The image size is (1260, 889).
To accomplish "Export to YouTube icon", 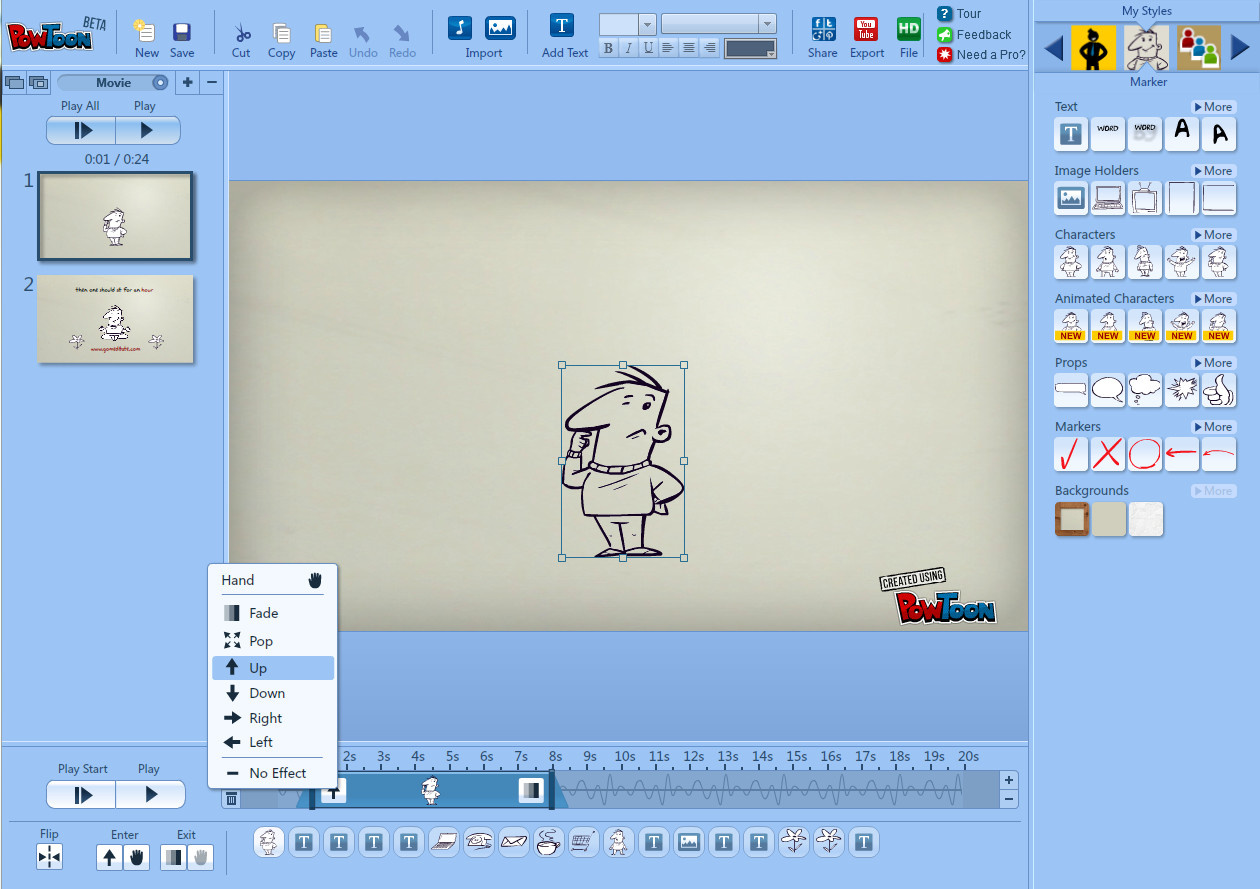I will [866, 28].
